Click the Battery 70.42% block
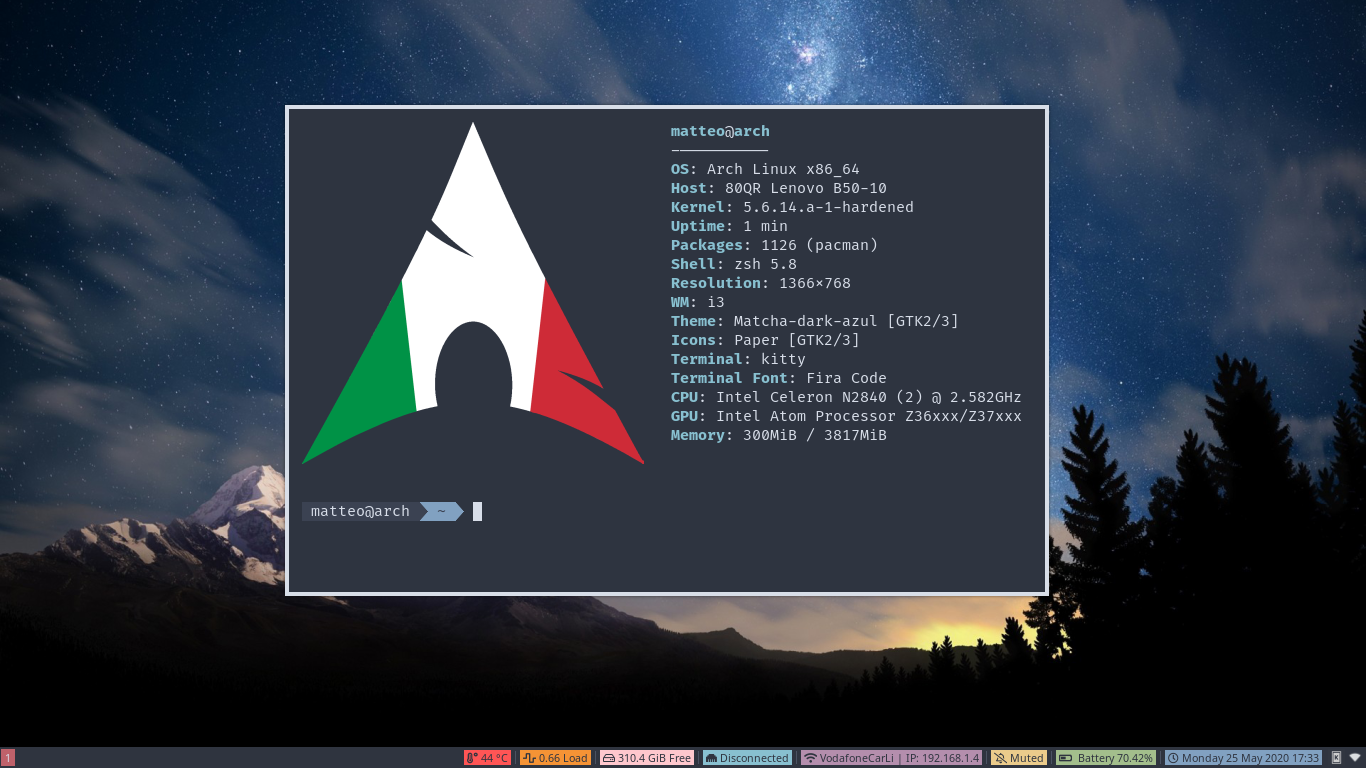This screenshot has height=768, width=1366. point(1106,758)
